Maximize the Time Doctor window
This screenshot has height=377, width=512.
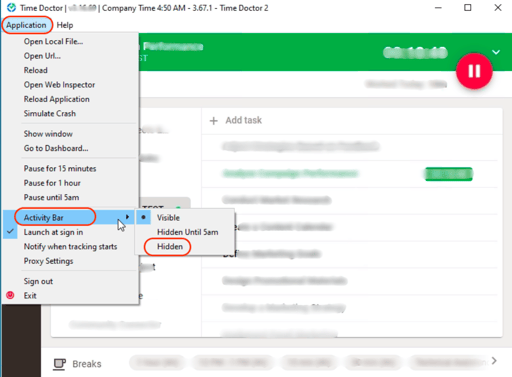[468, 8]
